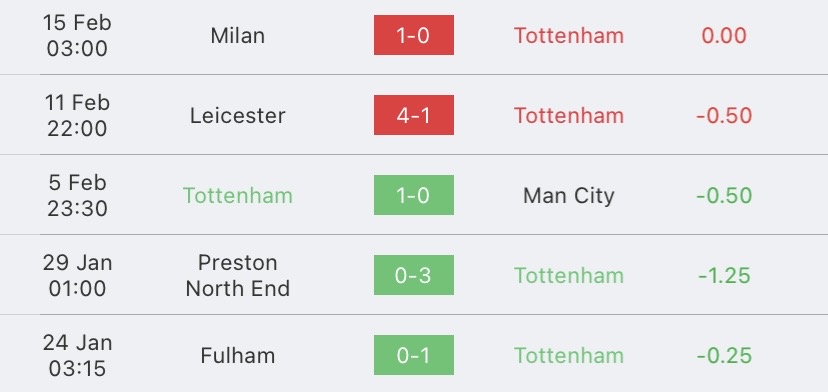Select the 29 Jan 01:00 match date

pos(77,275)
